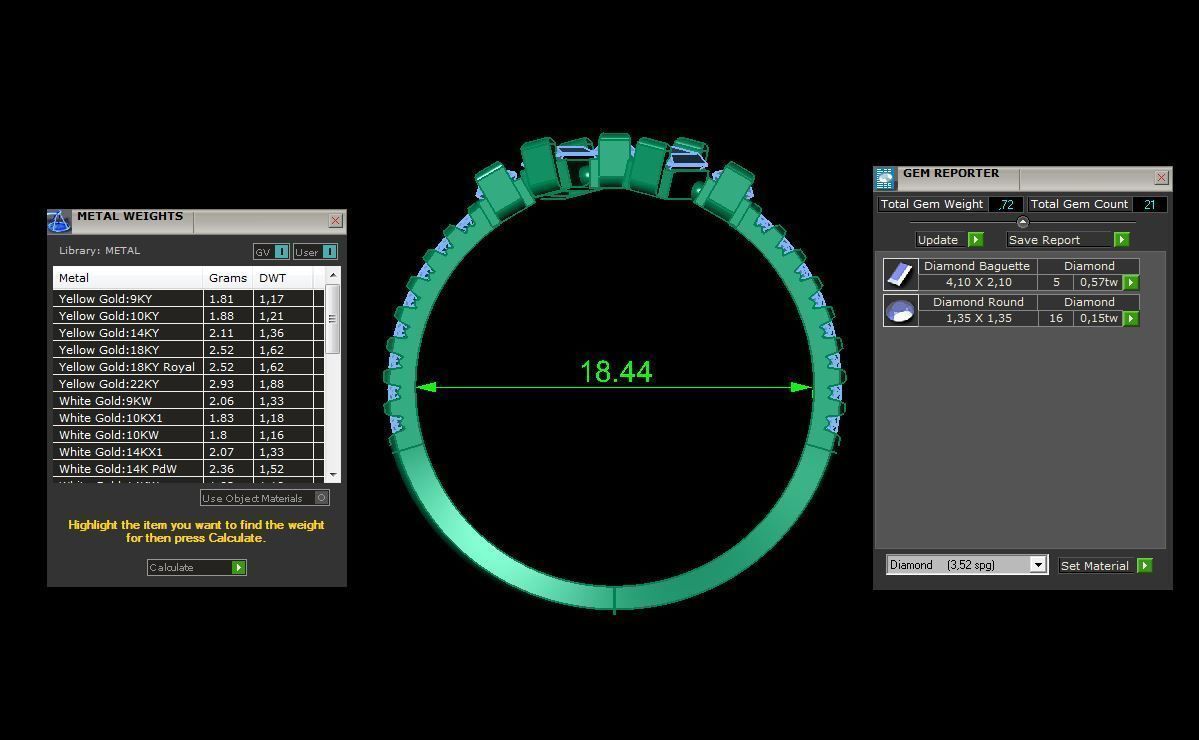The height and width of the screenshot is (740, 1199).
Task: Click the Diamond Round gem thumbnail
Action: click(x=900, y=310)
